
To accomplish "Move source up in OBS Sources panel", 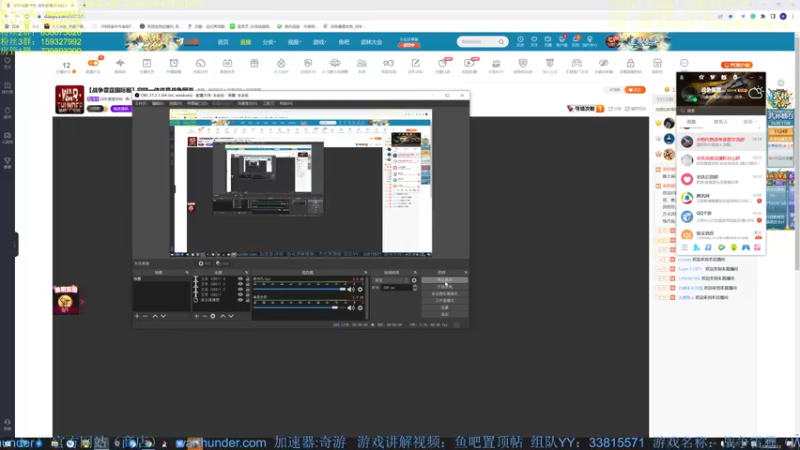I will pyautogui.click(x=222, y=316).
